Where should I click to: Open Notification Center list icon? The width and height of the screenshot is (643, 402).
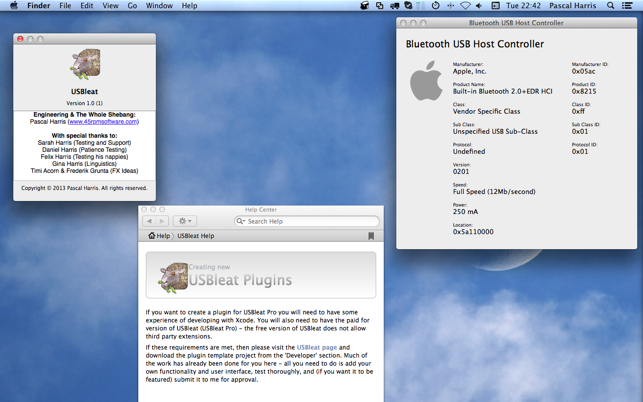pyautogui.click(x=627, y=6)
